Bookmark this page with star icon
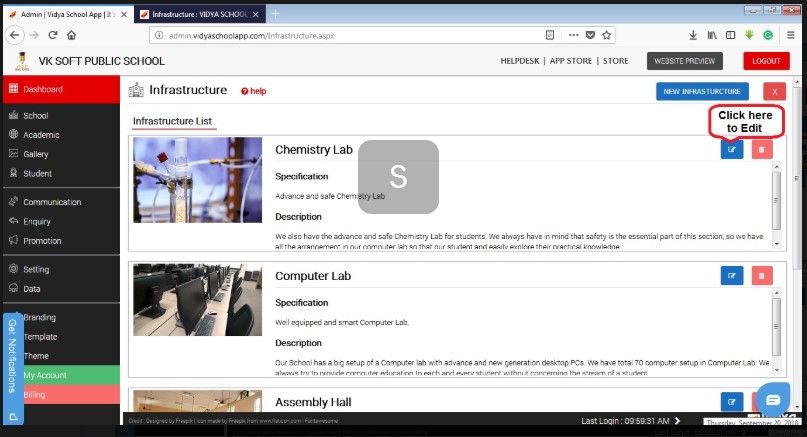807x437 pixels. (607, 35)
